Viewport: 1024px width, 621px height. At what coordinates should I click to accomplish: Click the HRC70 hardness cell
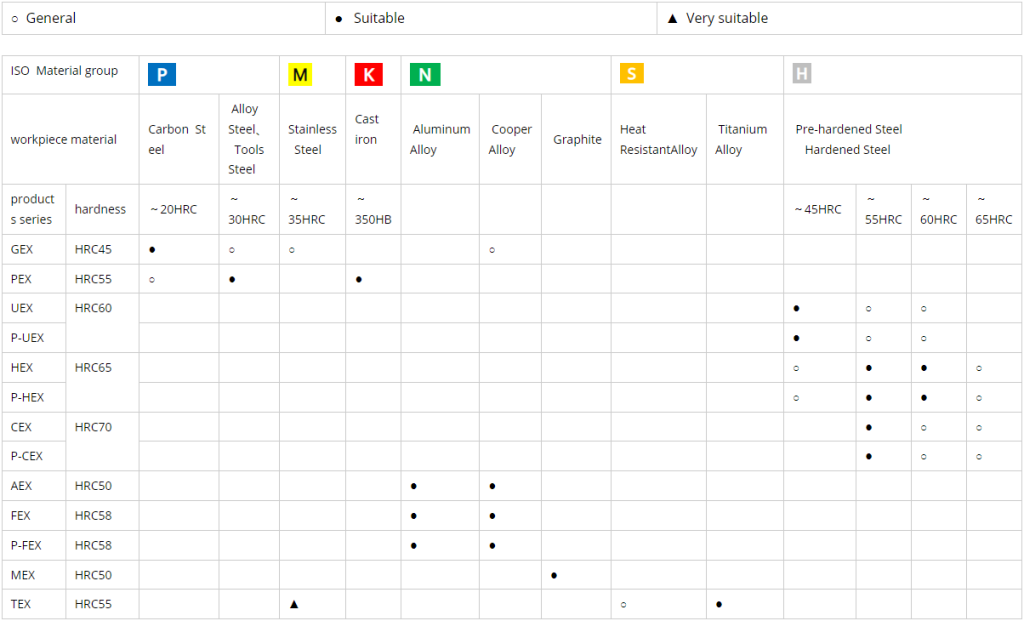coord(93,427)
